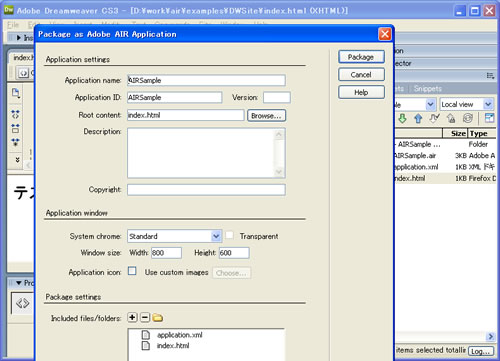This screenshot has height=361, width=500.
Task: Click the tag icon in Properties panel
Action: [x=22, y=303]
